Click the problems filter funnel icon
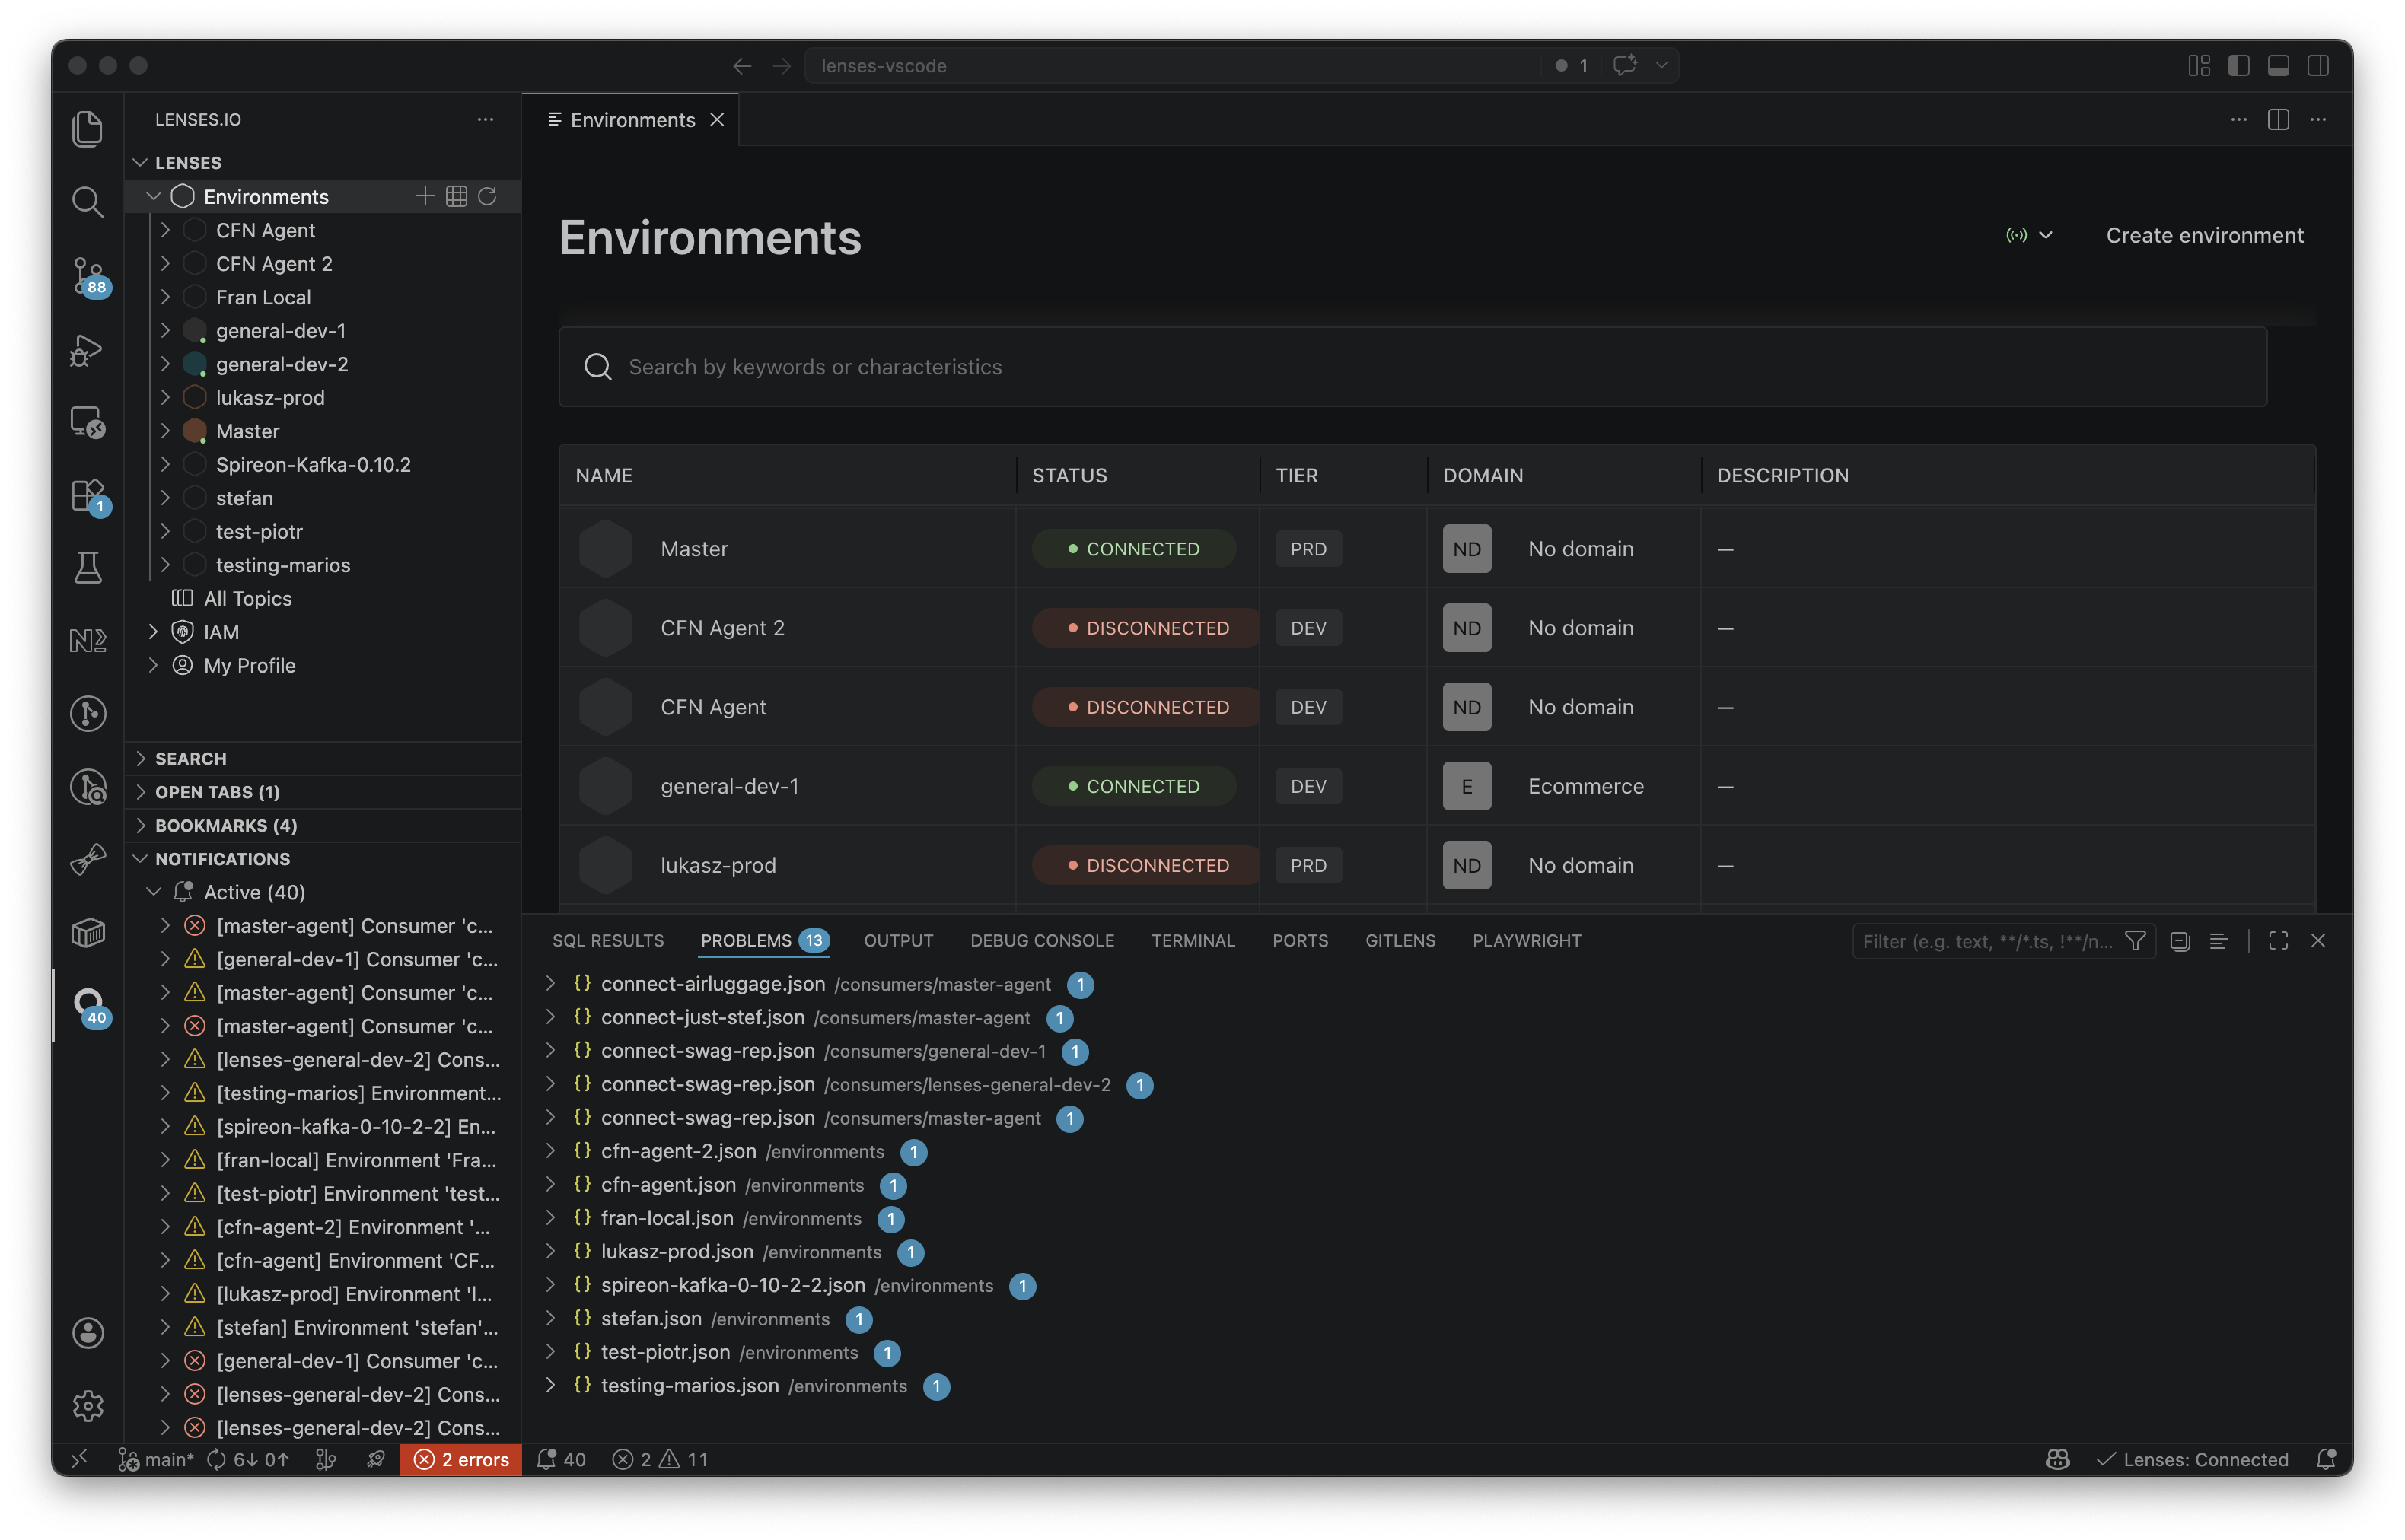The height and width of the screenshot is (1540, 2405). [2134, 941]
